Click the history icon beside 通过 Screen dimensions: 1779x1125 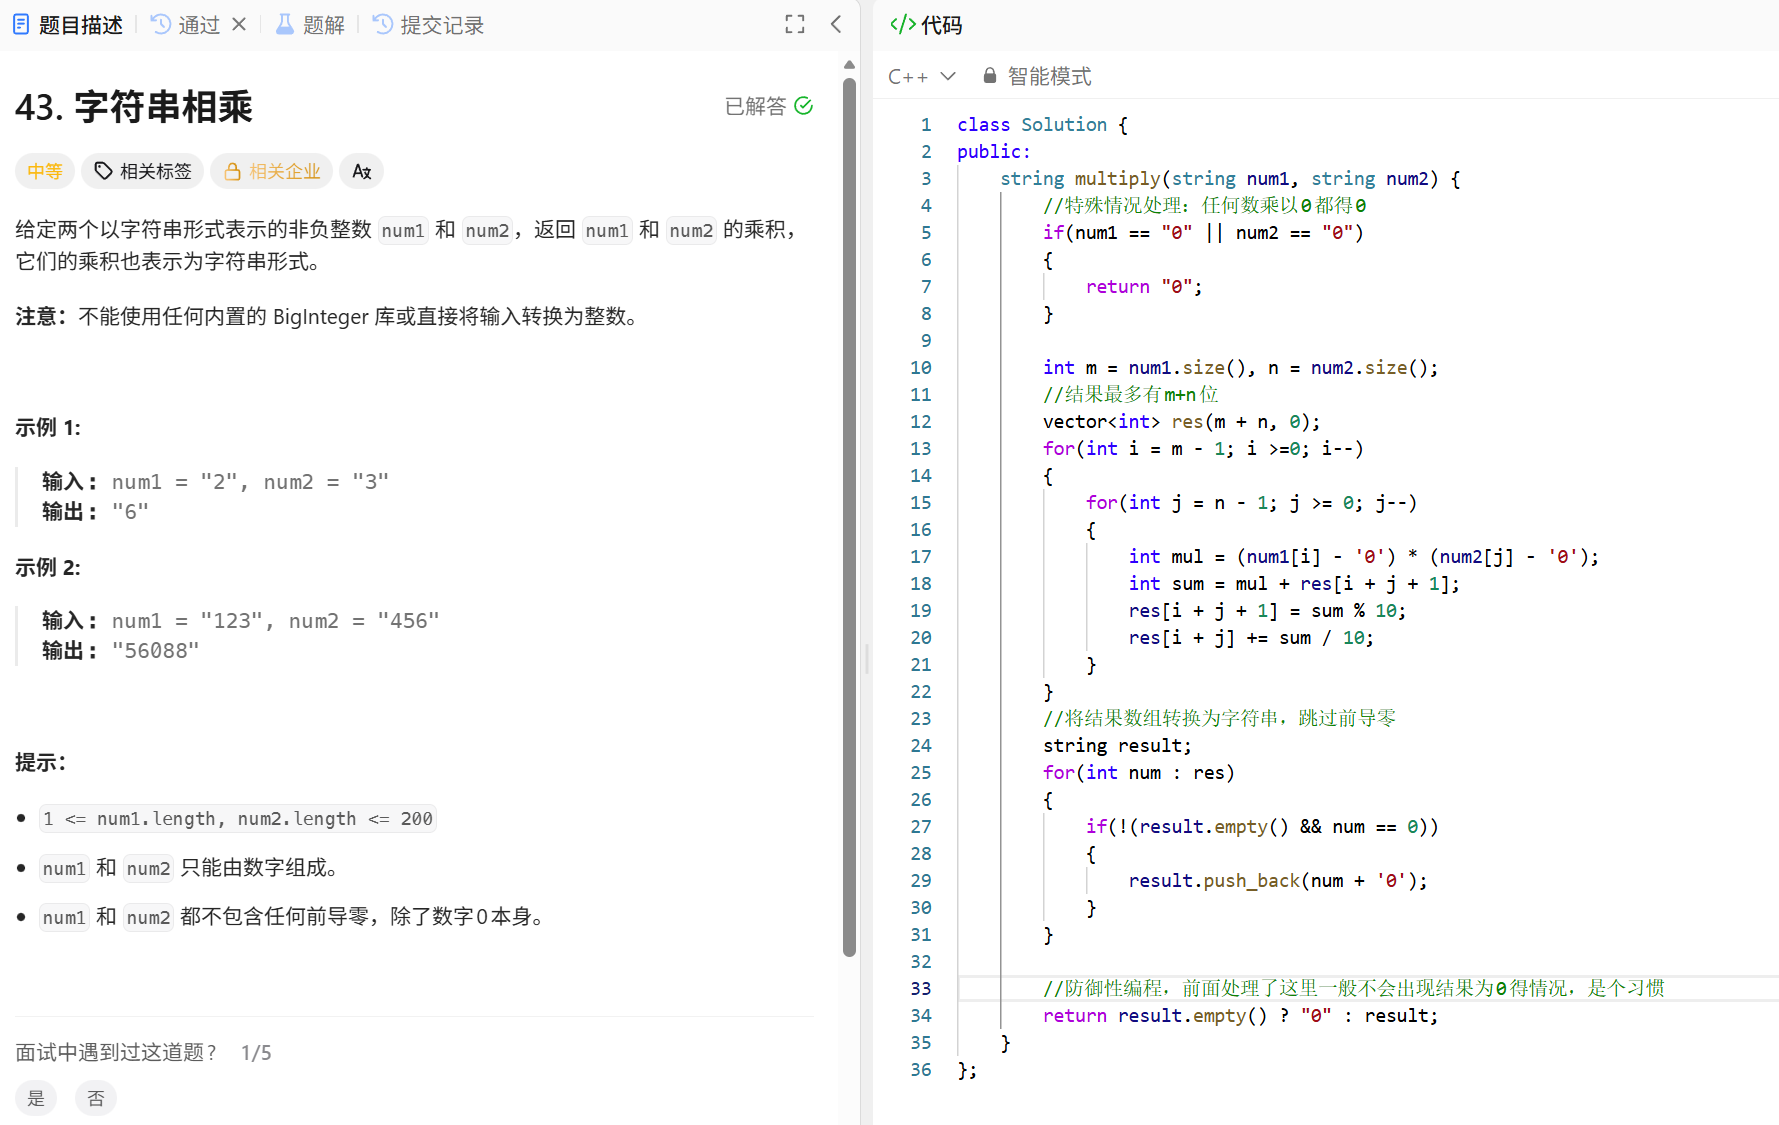point(160,24)
